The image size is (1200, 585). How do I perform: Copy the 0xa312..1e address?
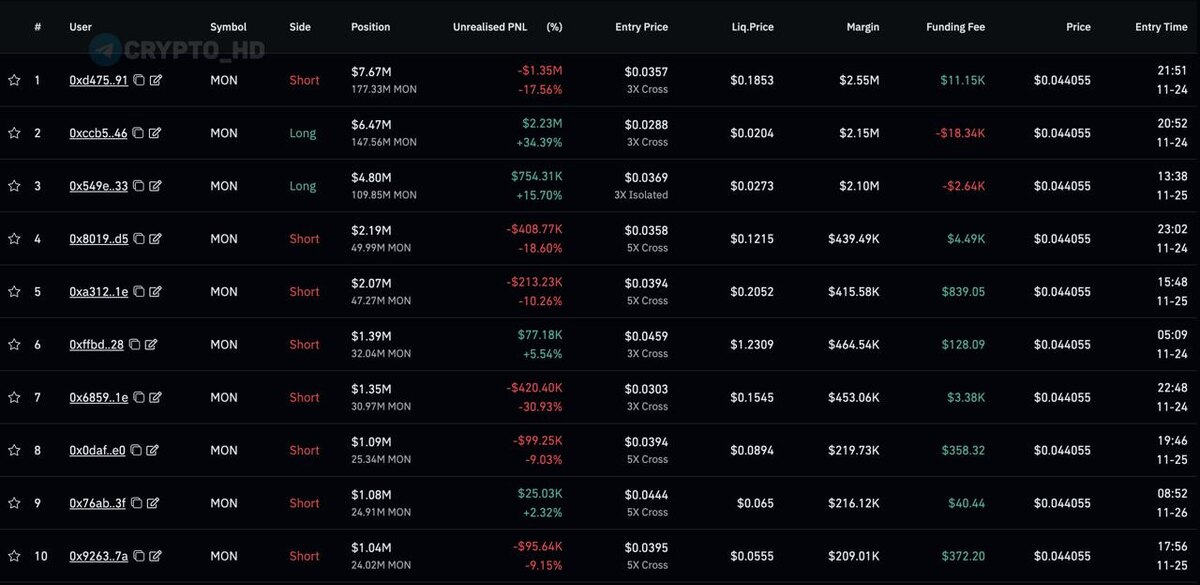pyautogui.click(x=138, y=292)
